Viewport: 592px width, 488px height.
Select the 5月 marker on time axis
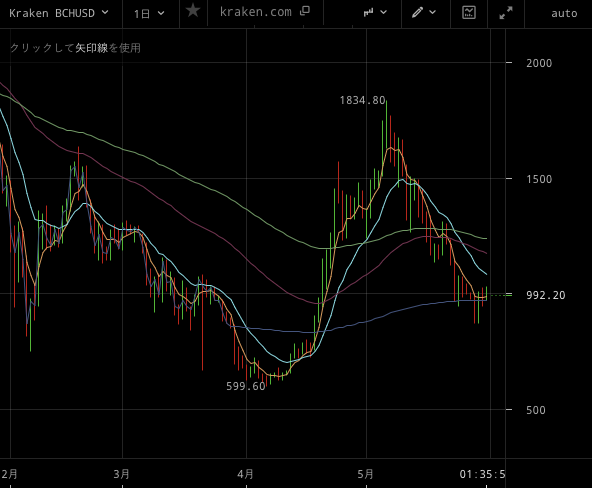point(365,474)
